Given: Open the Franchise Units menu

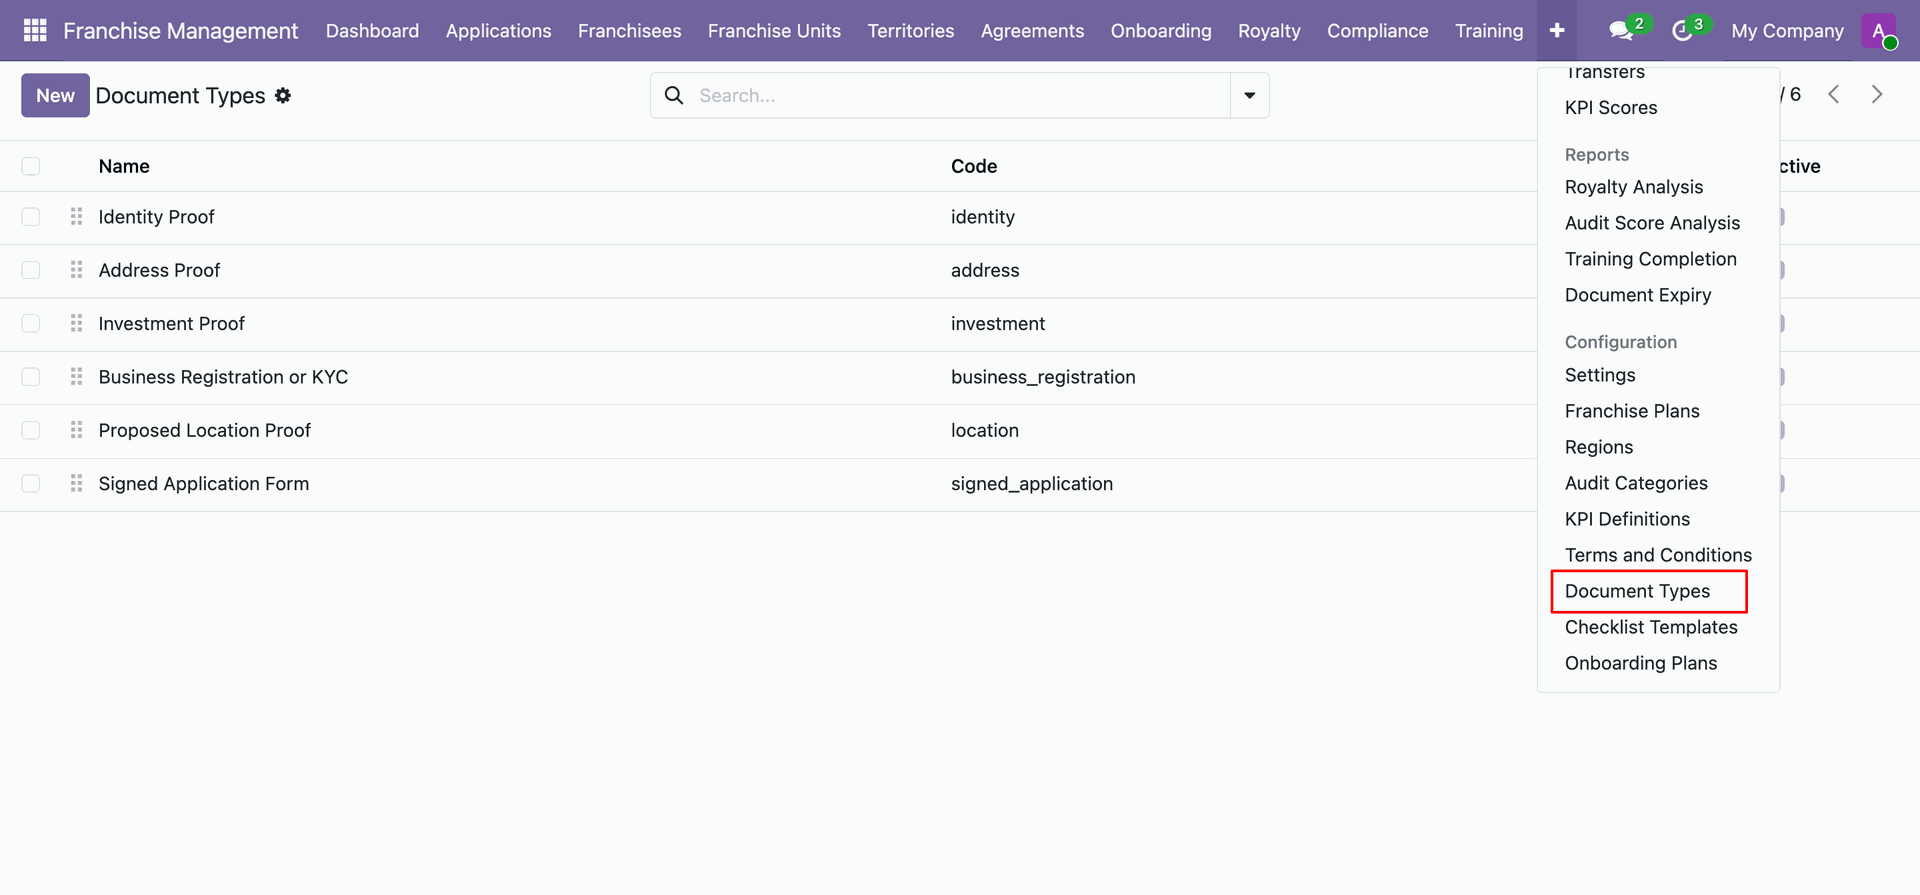Looking at the screenshot, I should pos(774,31).
